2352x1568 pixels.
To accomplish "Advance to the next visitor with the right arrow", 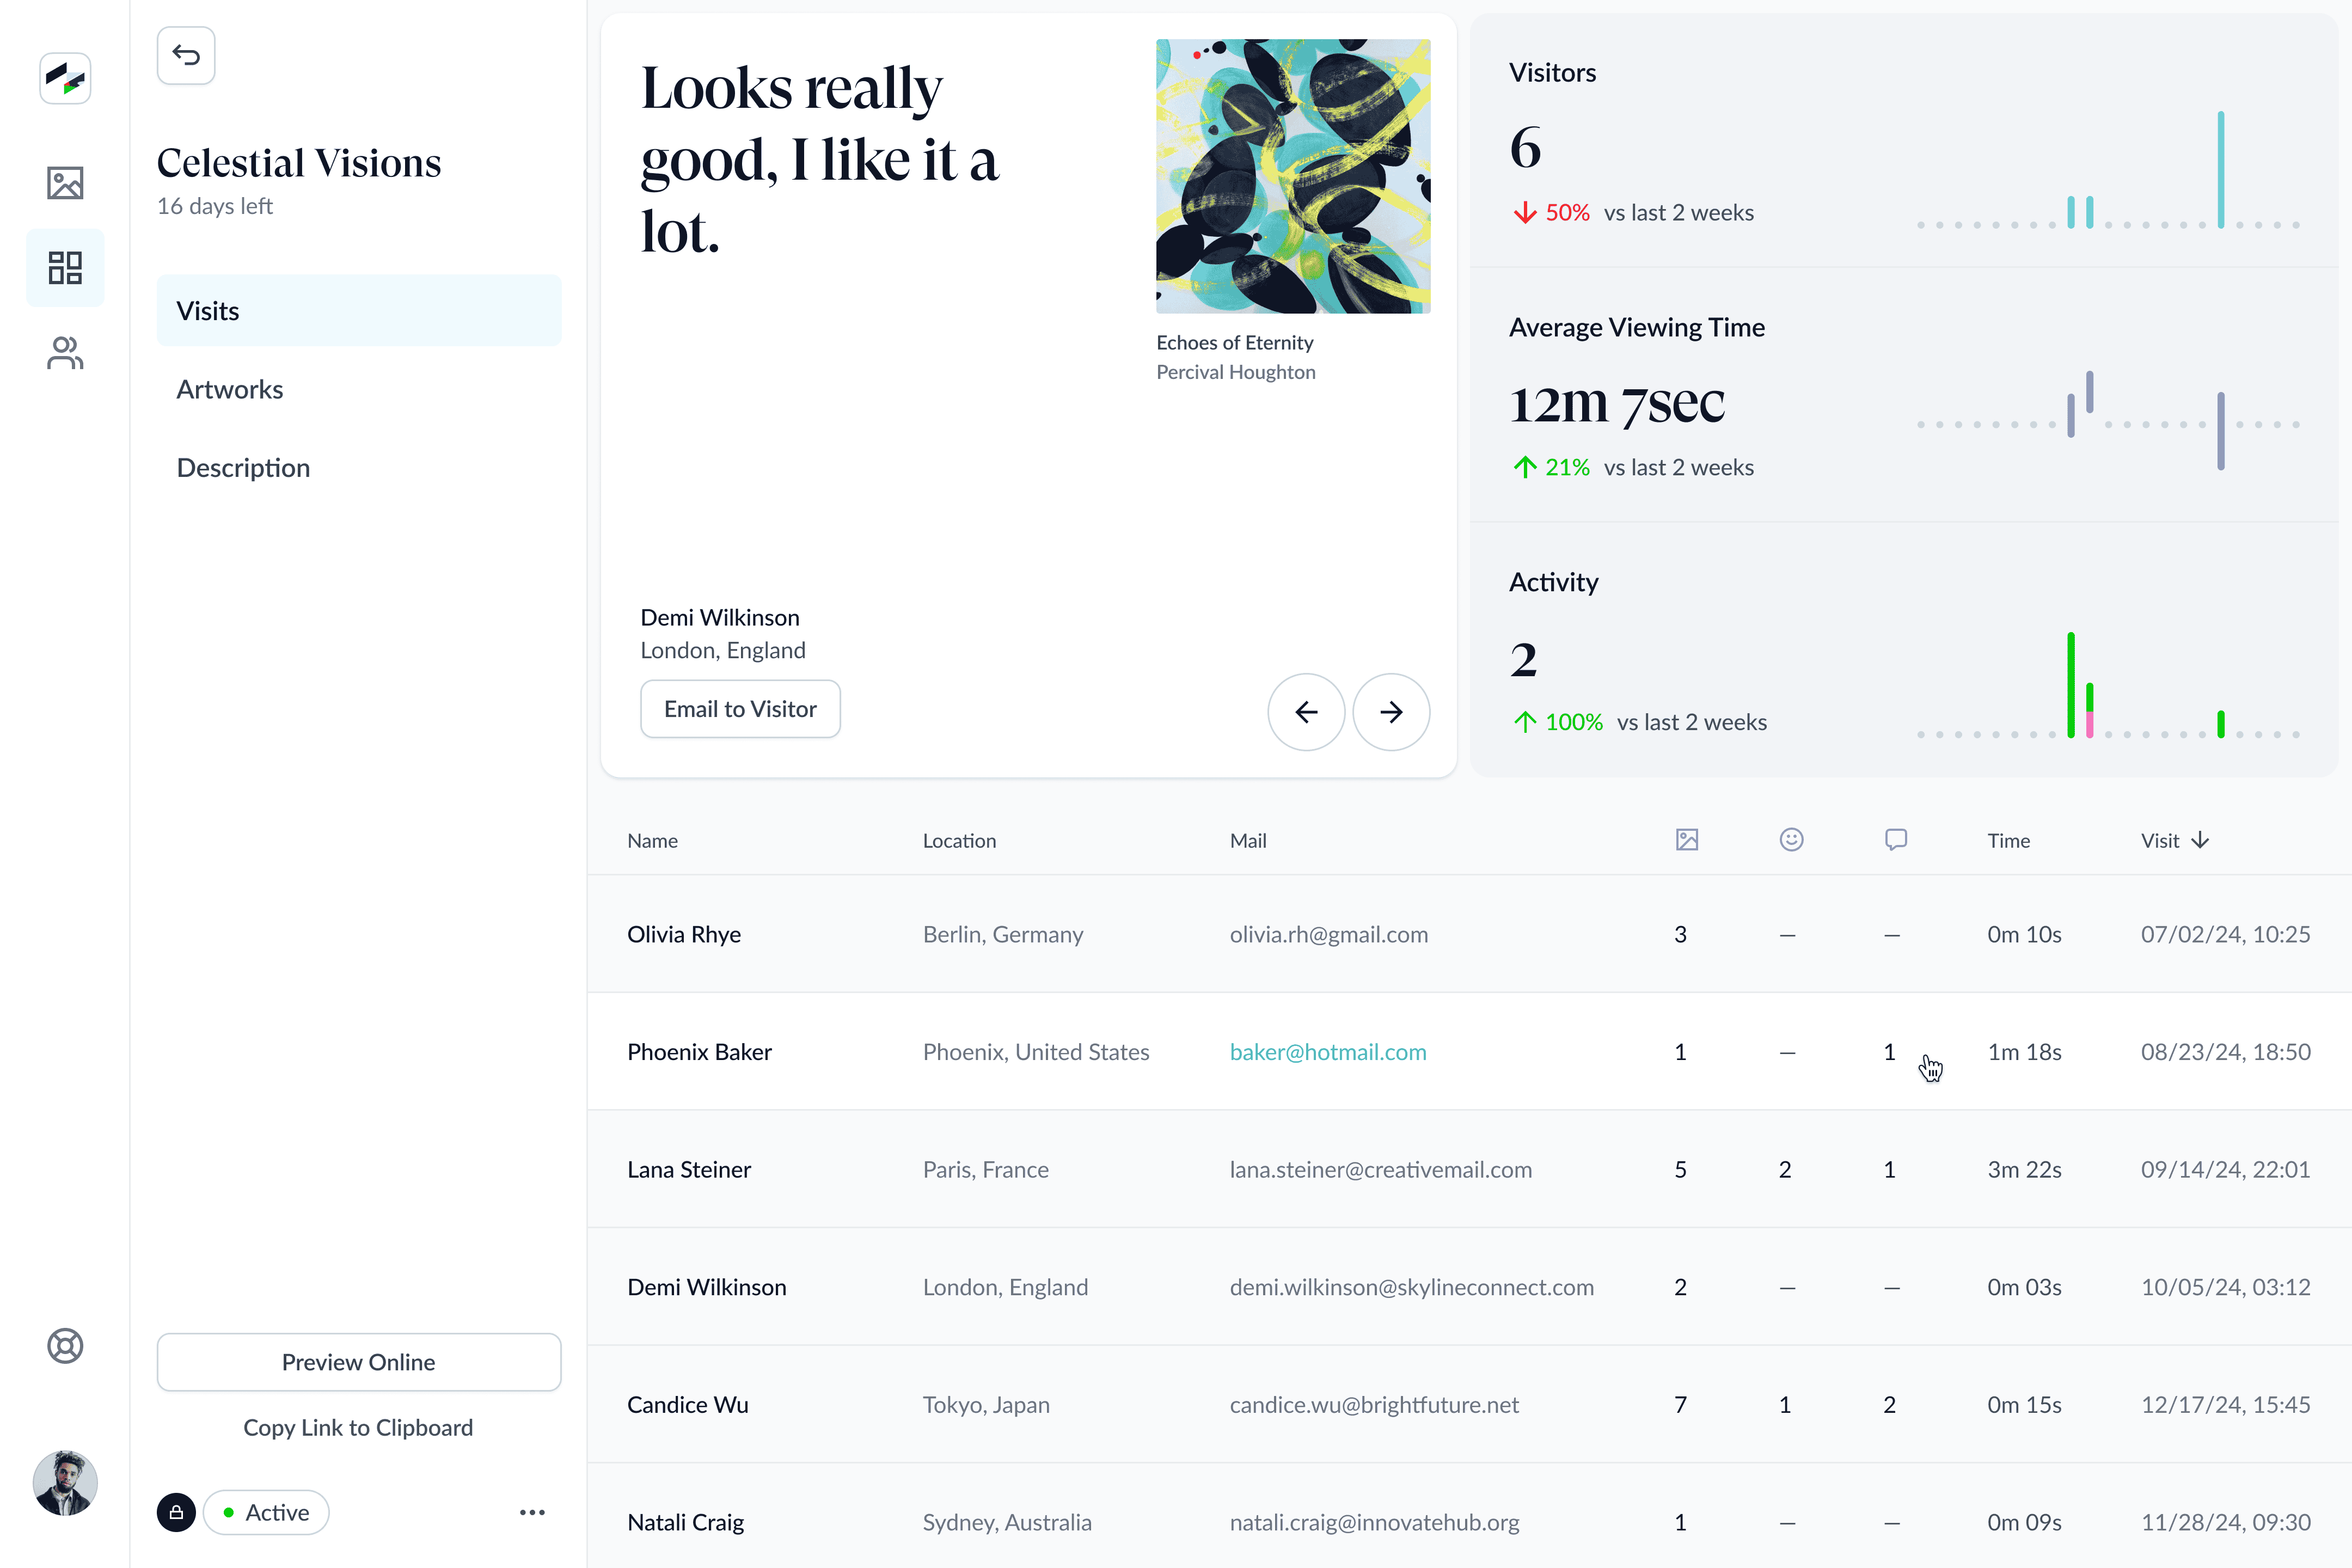I will (x=1391, y=711).
